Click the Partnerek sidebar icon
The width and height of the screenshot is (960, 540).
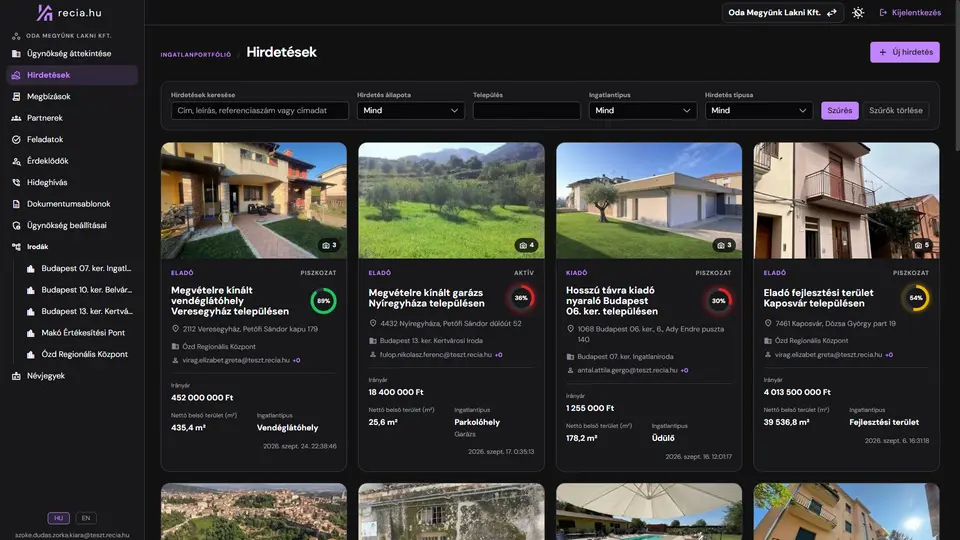click(16, 118)
